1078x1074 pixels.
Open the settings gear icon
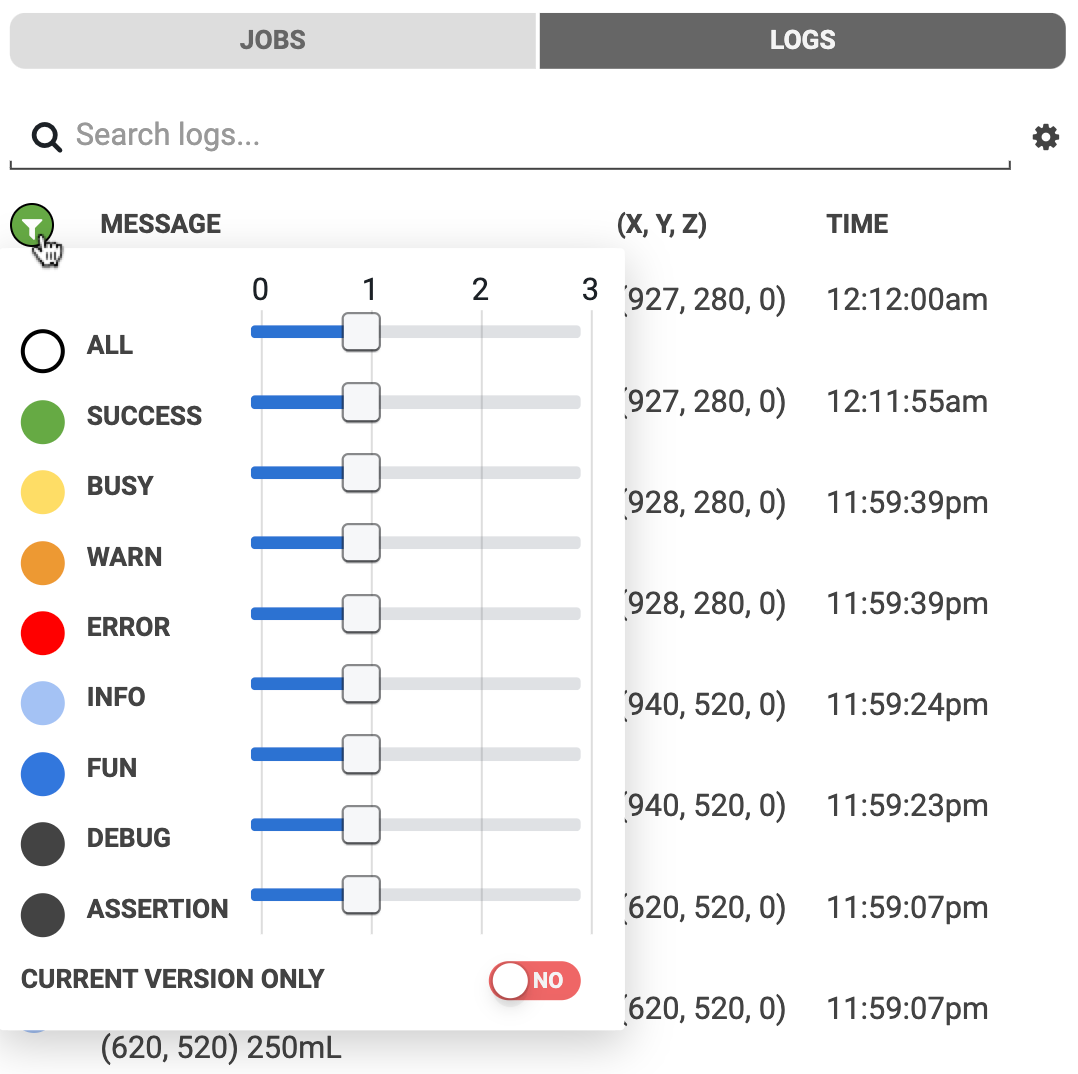pyautogui.click(x=1045, y=137)
